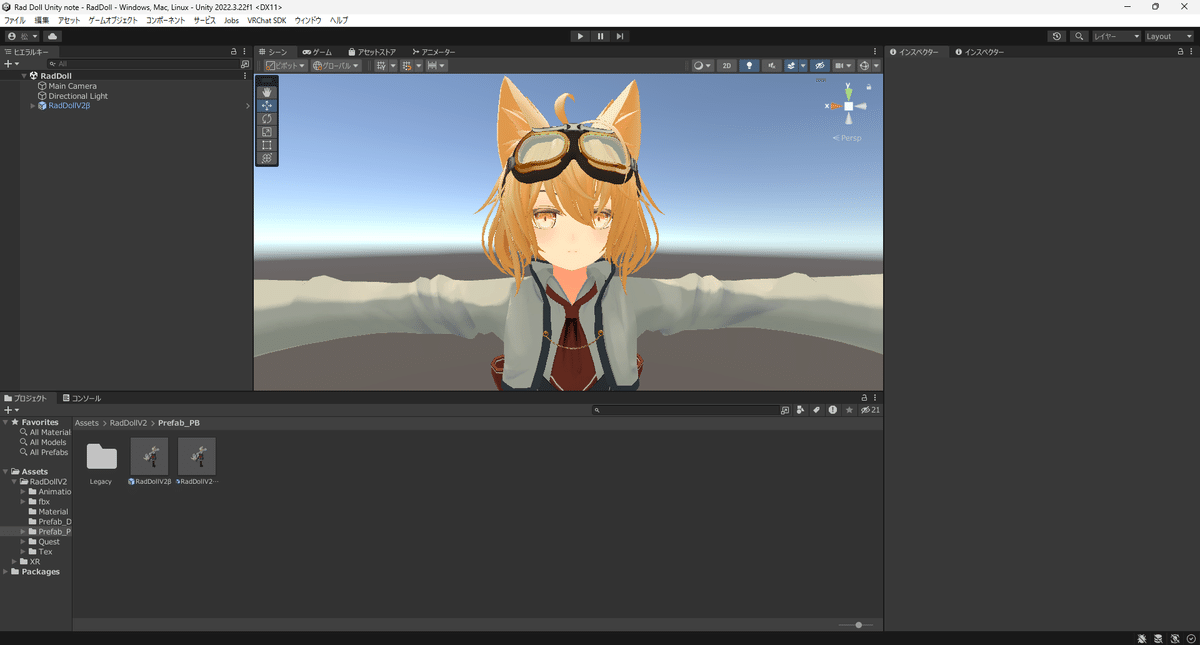This screenshot has height=645, width=1200.
Task: Toggle Project panel lock
Action: [x=865, y=398]
